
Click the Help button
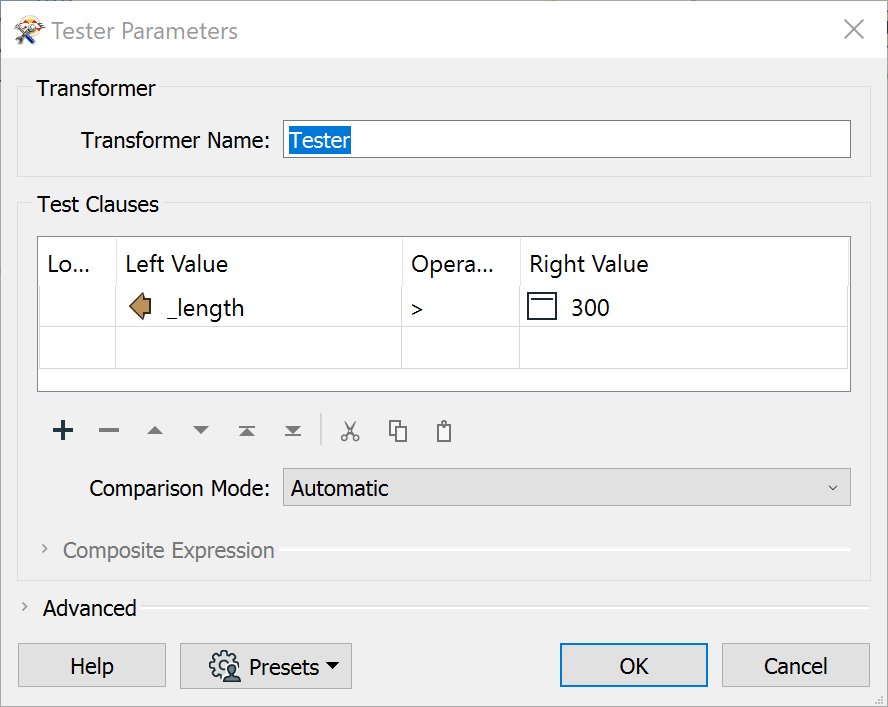pos(91,665)
